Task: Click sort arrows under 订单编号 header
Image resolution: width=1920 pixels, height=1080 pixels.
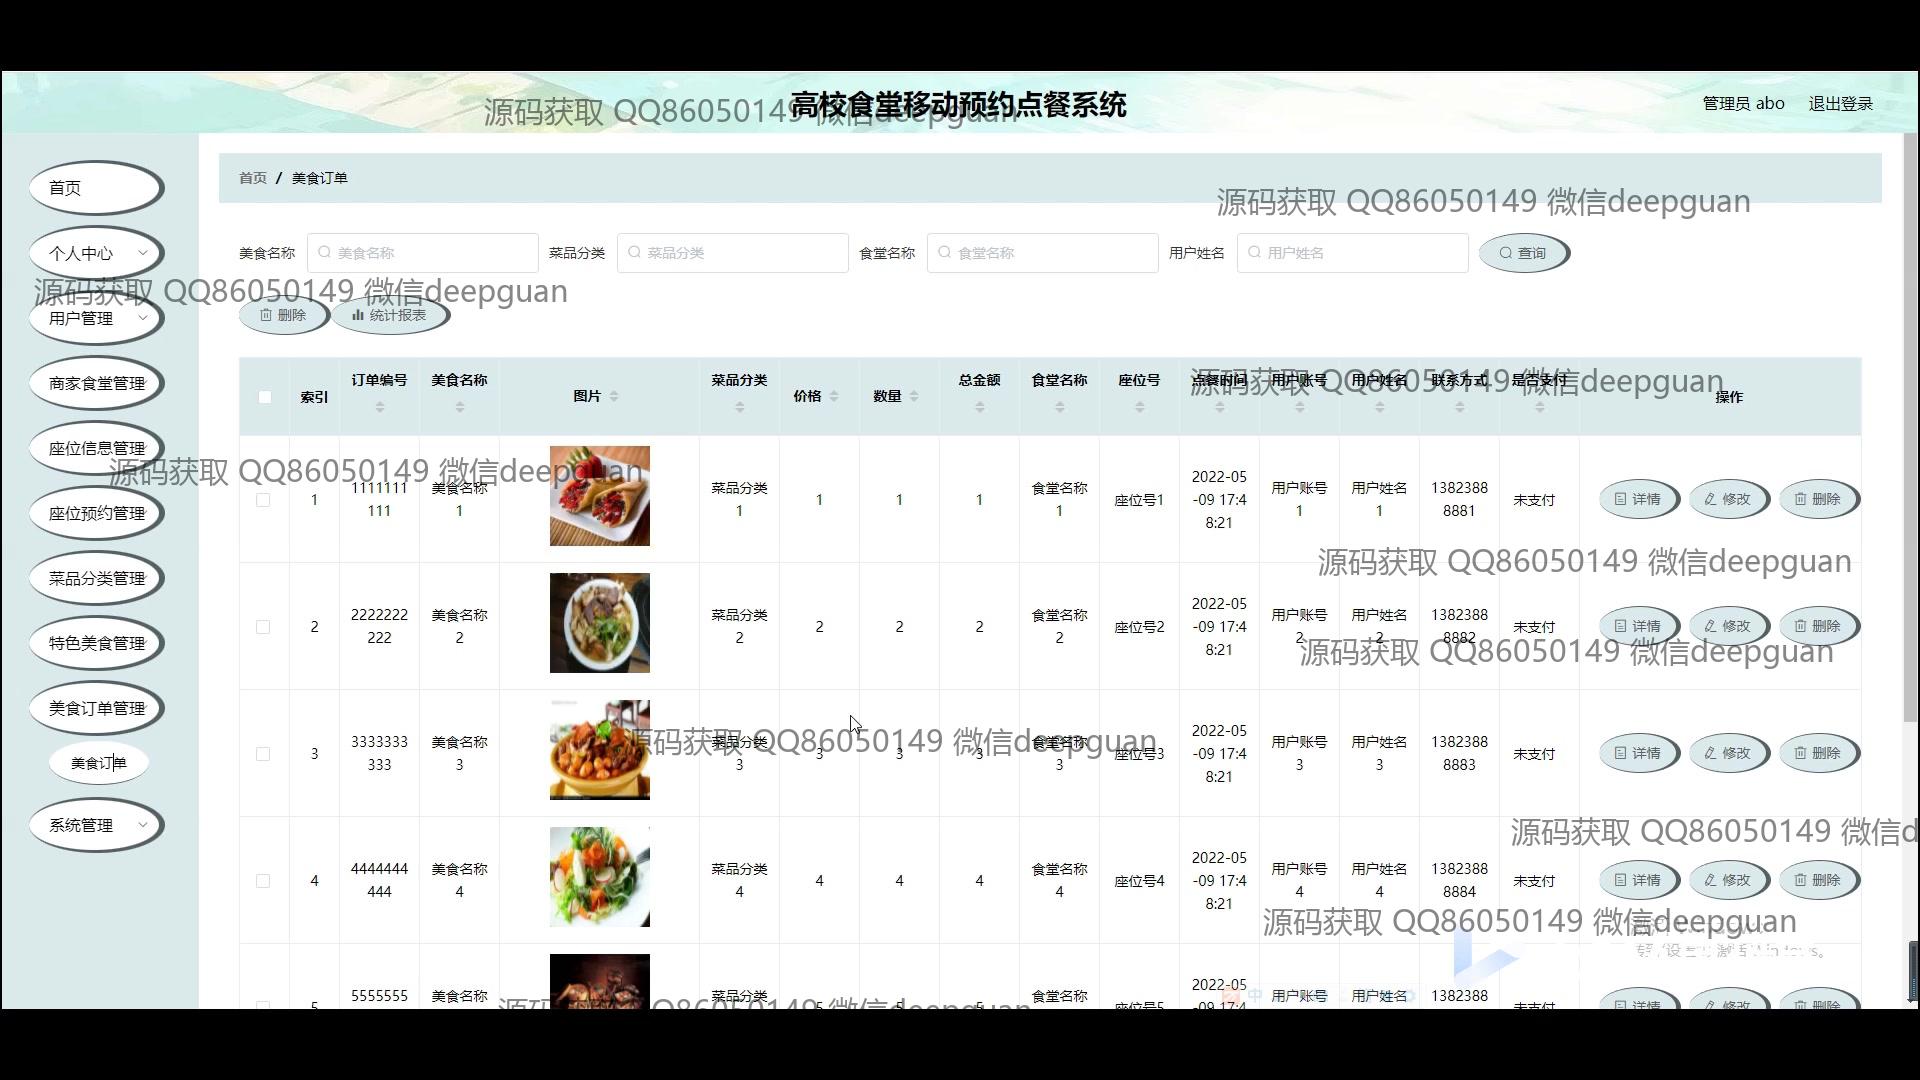Action: point(379,408)
